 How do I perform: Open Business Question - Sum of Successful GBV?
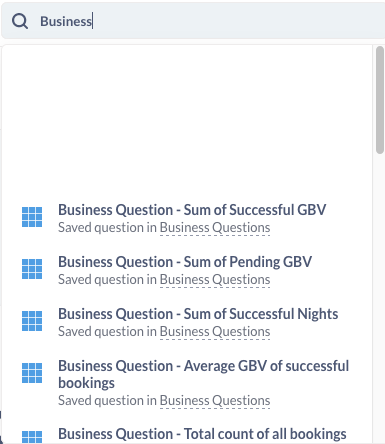(192, 210)
